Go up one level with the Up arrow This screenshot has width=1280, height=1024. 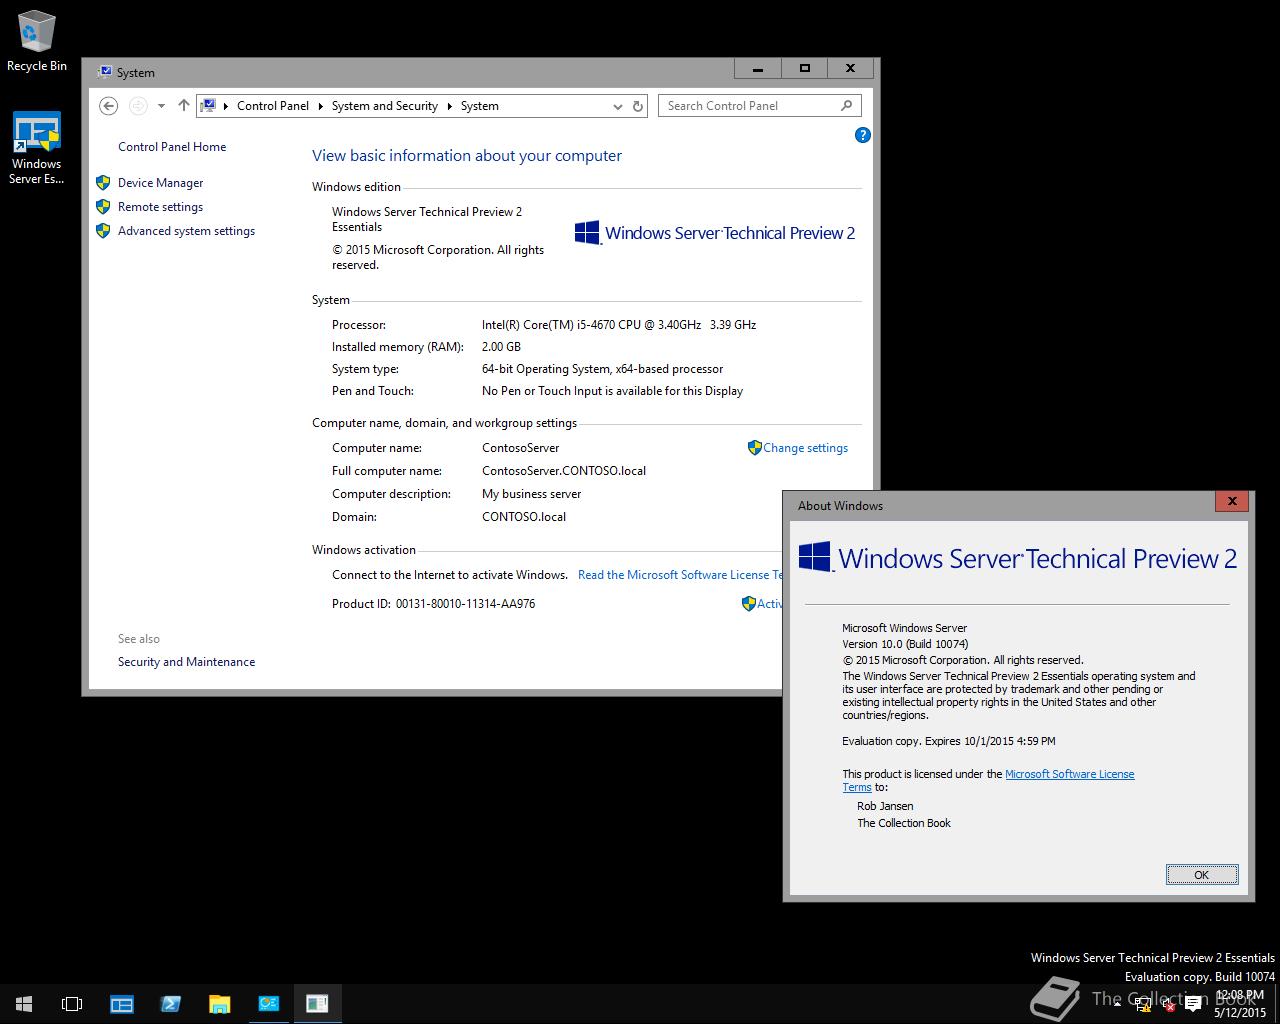pyautogui.click(x=183, y=105)
